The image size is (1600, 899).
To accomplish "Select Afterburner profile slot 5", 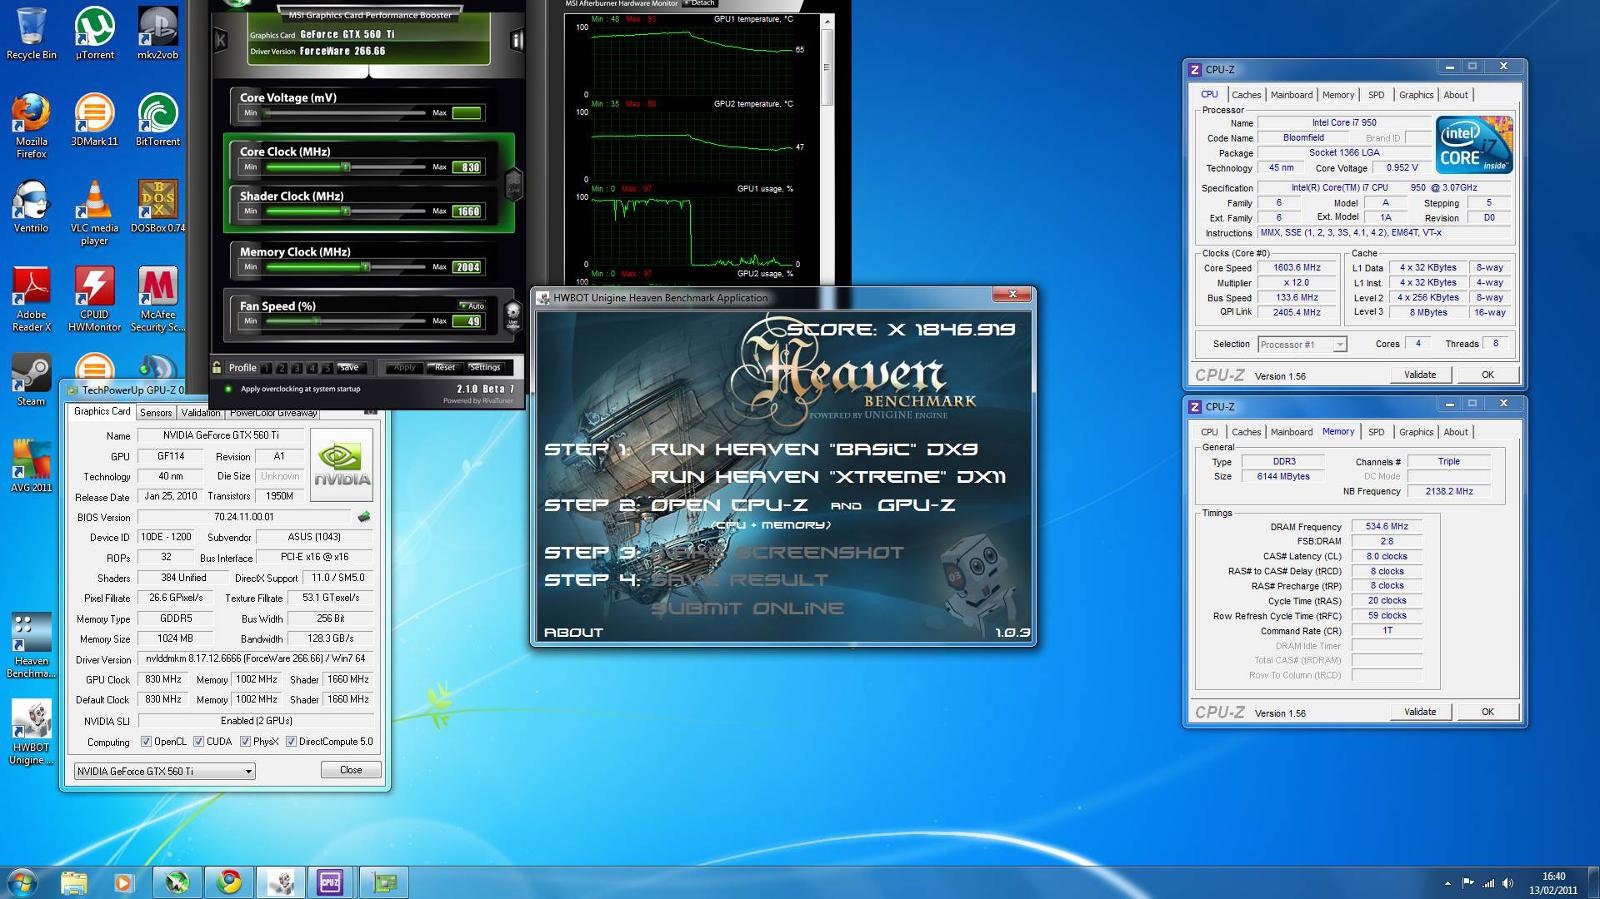I will coord(327,368).
